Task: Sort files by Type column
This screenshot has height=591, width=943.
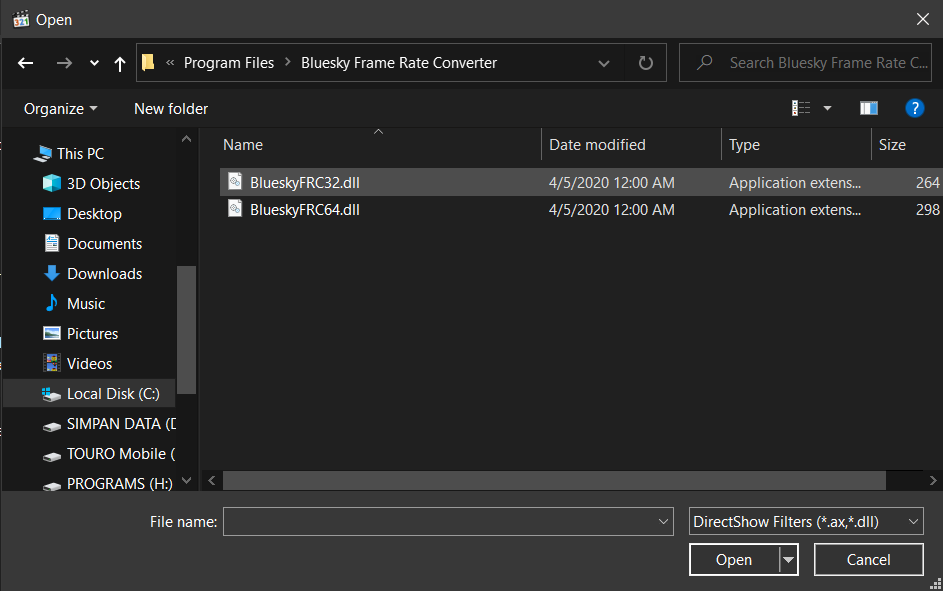Action: (x=745, y=145)
